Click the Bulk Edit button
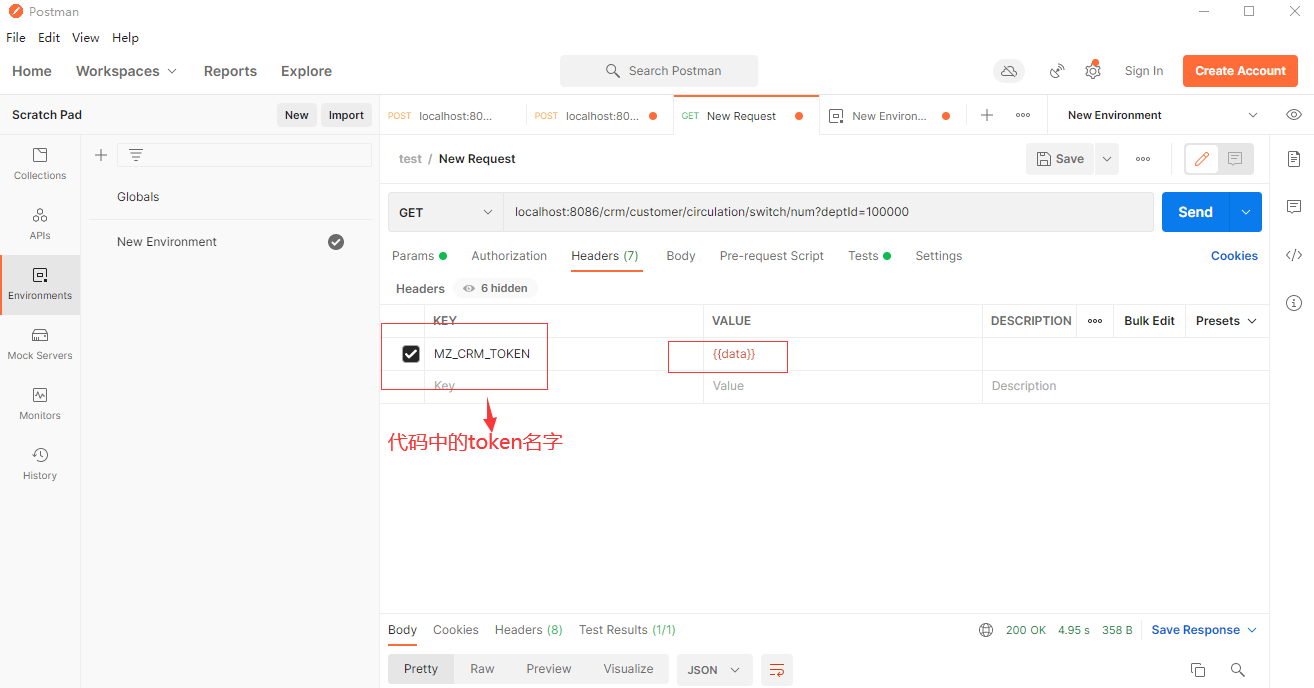 pos(1149,321)
